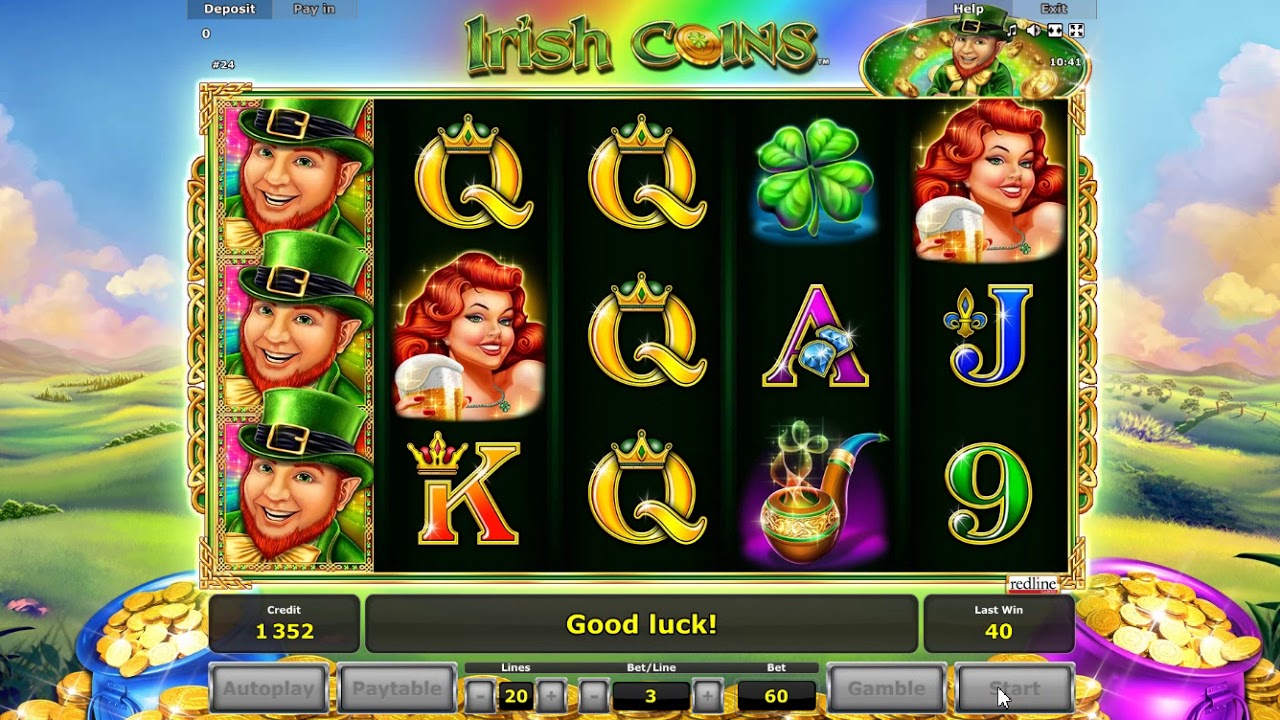The image size is (1280, 720).
Task: Click the blue J card symbol
Action: 988,335
